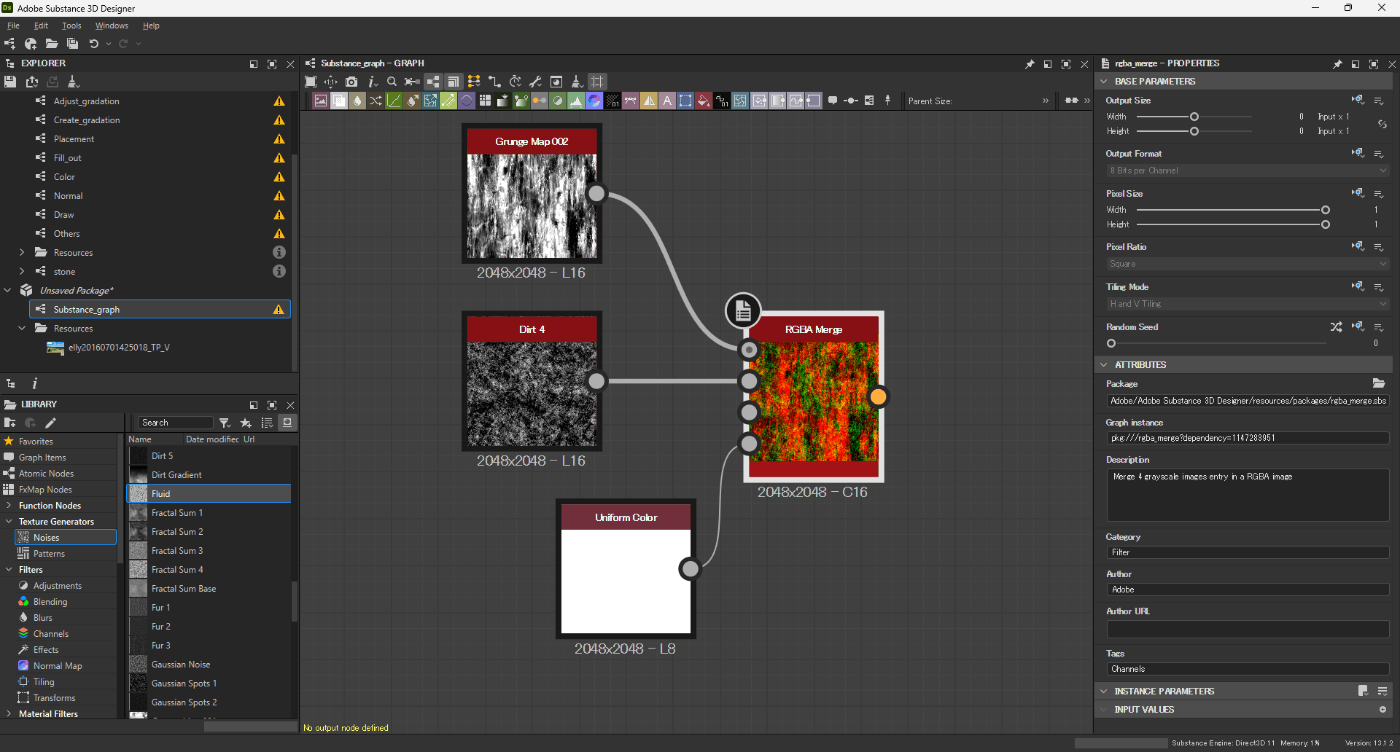Open the Pixel Ratio Square dropdown
This screenshot has height=752, width=1400.
click(x=1248, y=264)
